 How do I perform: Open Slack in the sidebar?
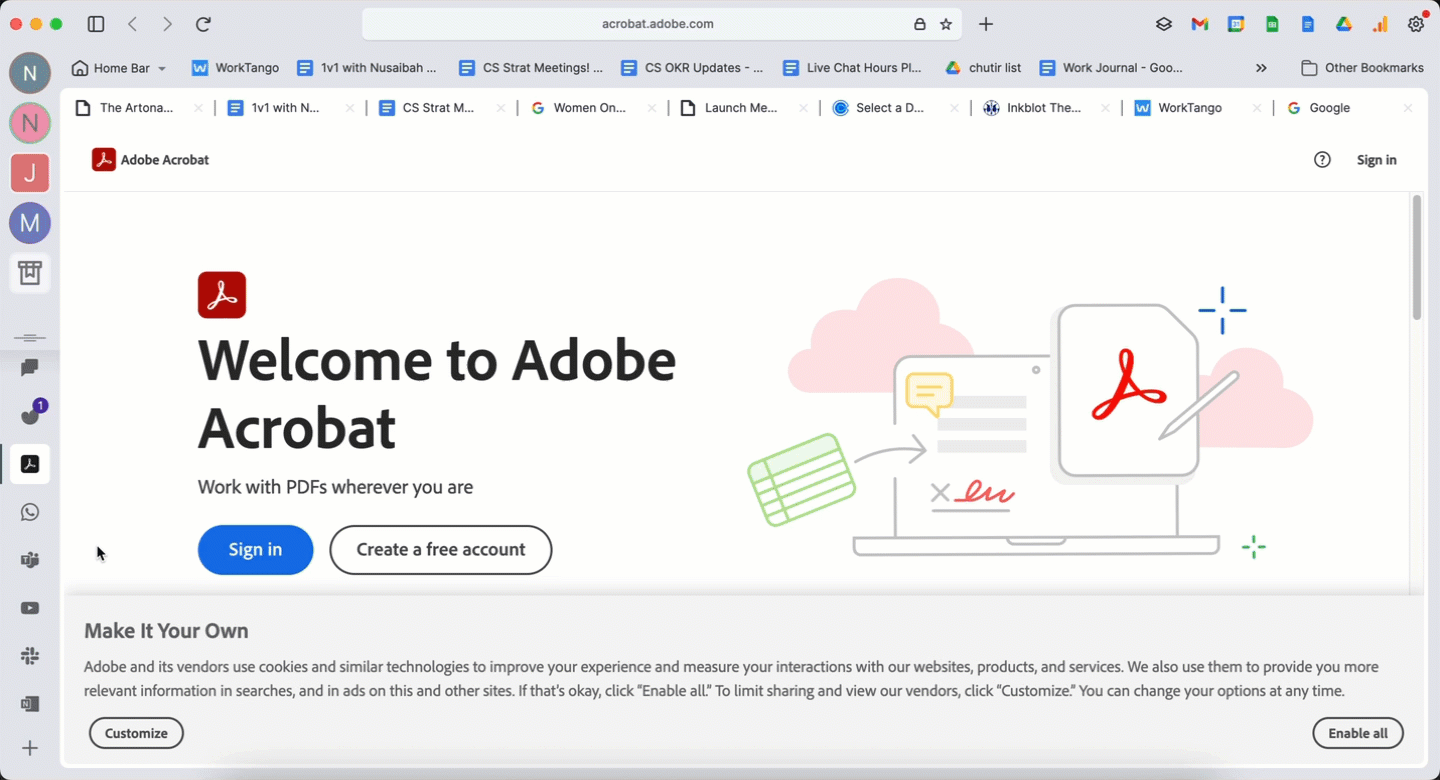(30, 656)
